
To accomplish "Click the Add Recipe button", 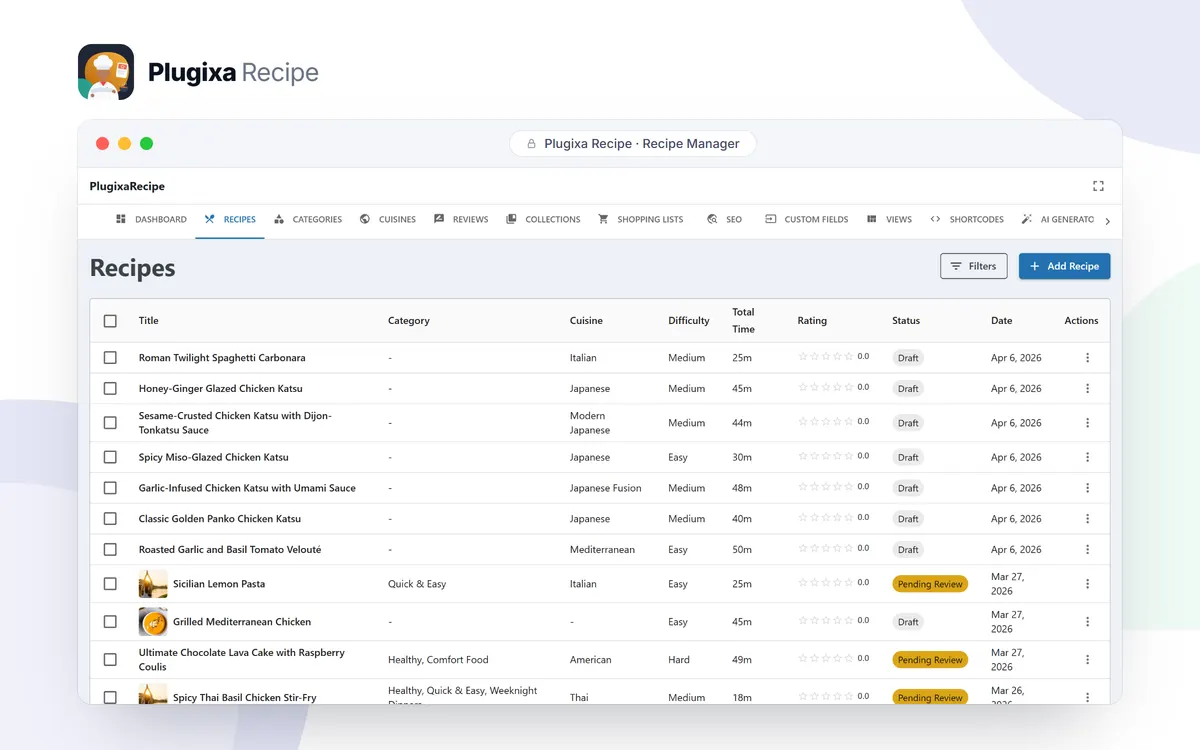I will pos(1064,266).
